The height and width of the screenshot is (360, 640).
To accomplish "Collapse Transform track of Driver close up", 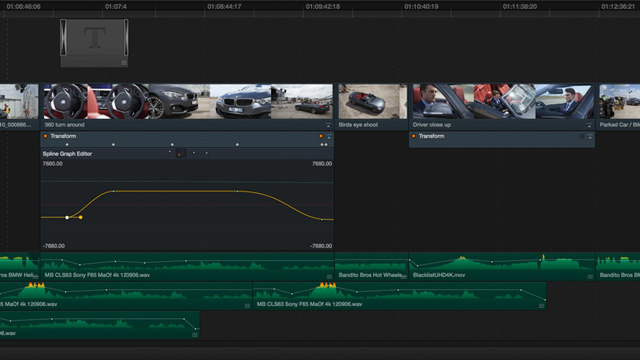I will click(590, 136).
